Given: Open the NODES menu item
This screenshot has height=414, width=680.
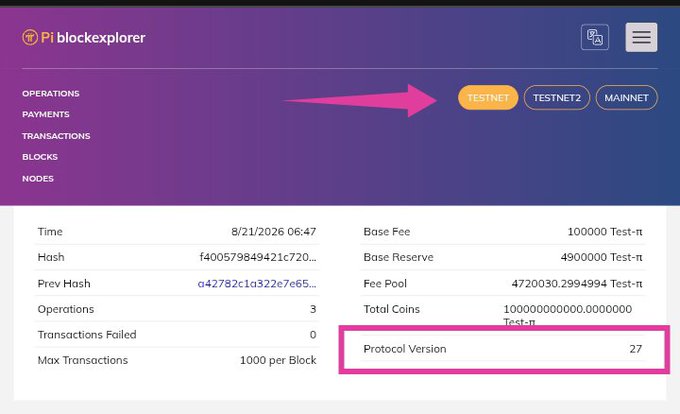Looking at the screenshot, I should [x=38, y=179].
